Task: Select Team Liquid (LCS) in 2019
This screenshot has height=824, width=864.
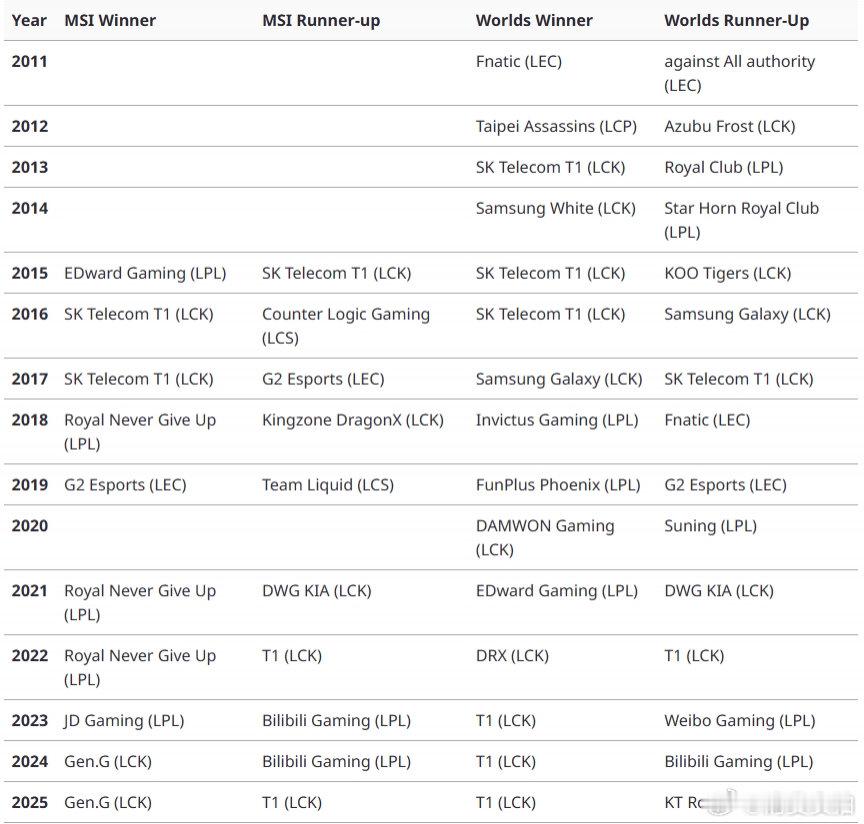Action: (328, 484)
